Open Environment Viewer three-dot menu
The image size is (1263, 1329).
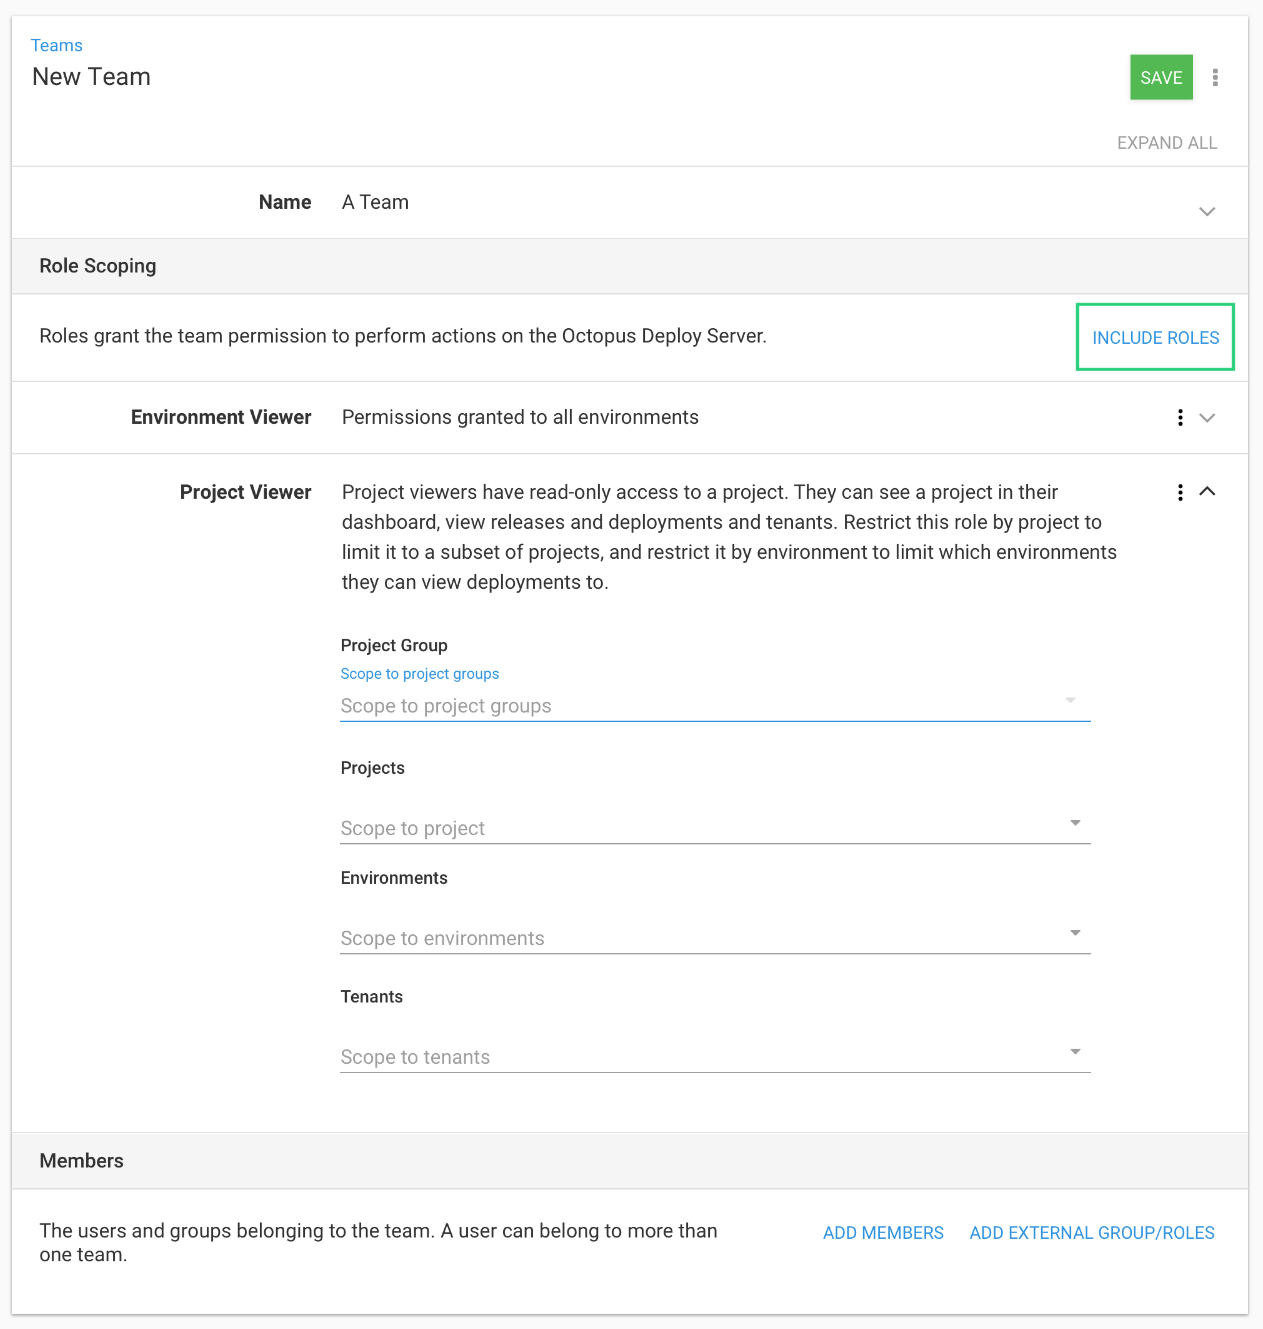click(1180, 418)
